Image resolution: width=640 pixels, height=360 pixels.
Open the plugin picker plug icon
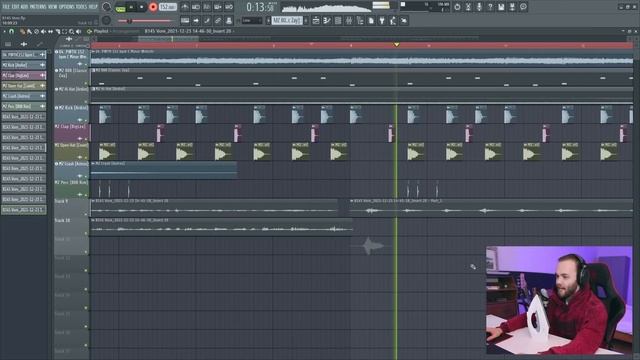382,20
